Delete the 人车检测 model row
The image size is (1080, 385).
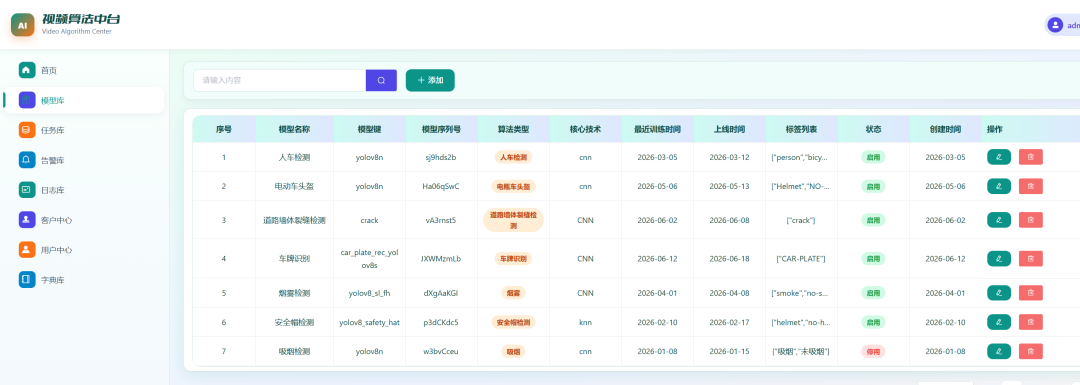tap(1030, 157)
